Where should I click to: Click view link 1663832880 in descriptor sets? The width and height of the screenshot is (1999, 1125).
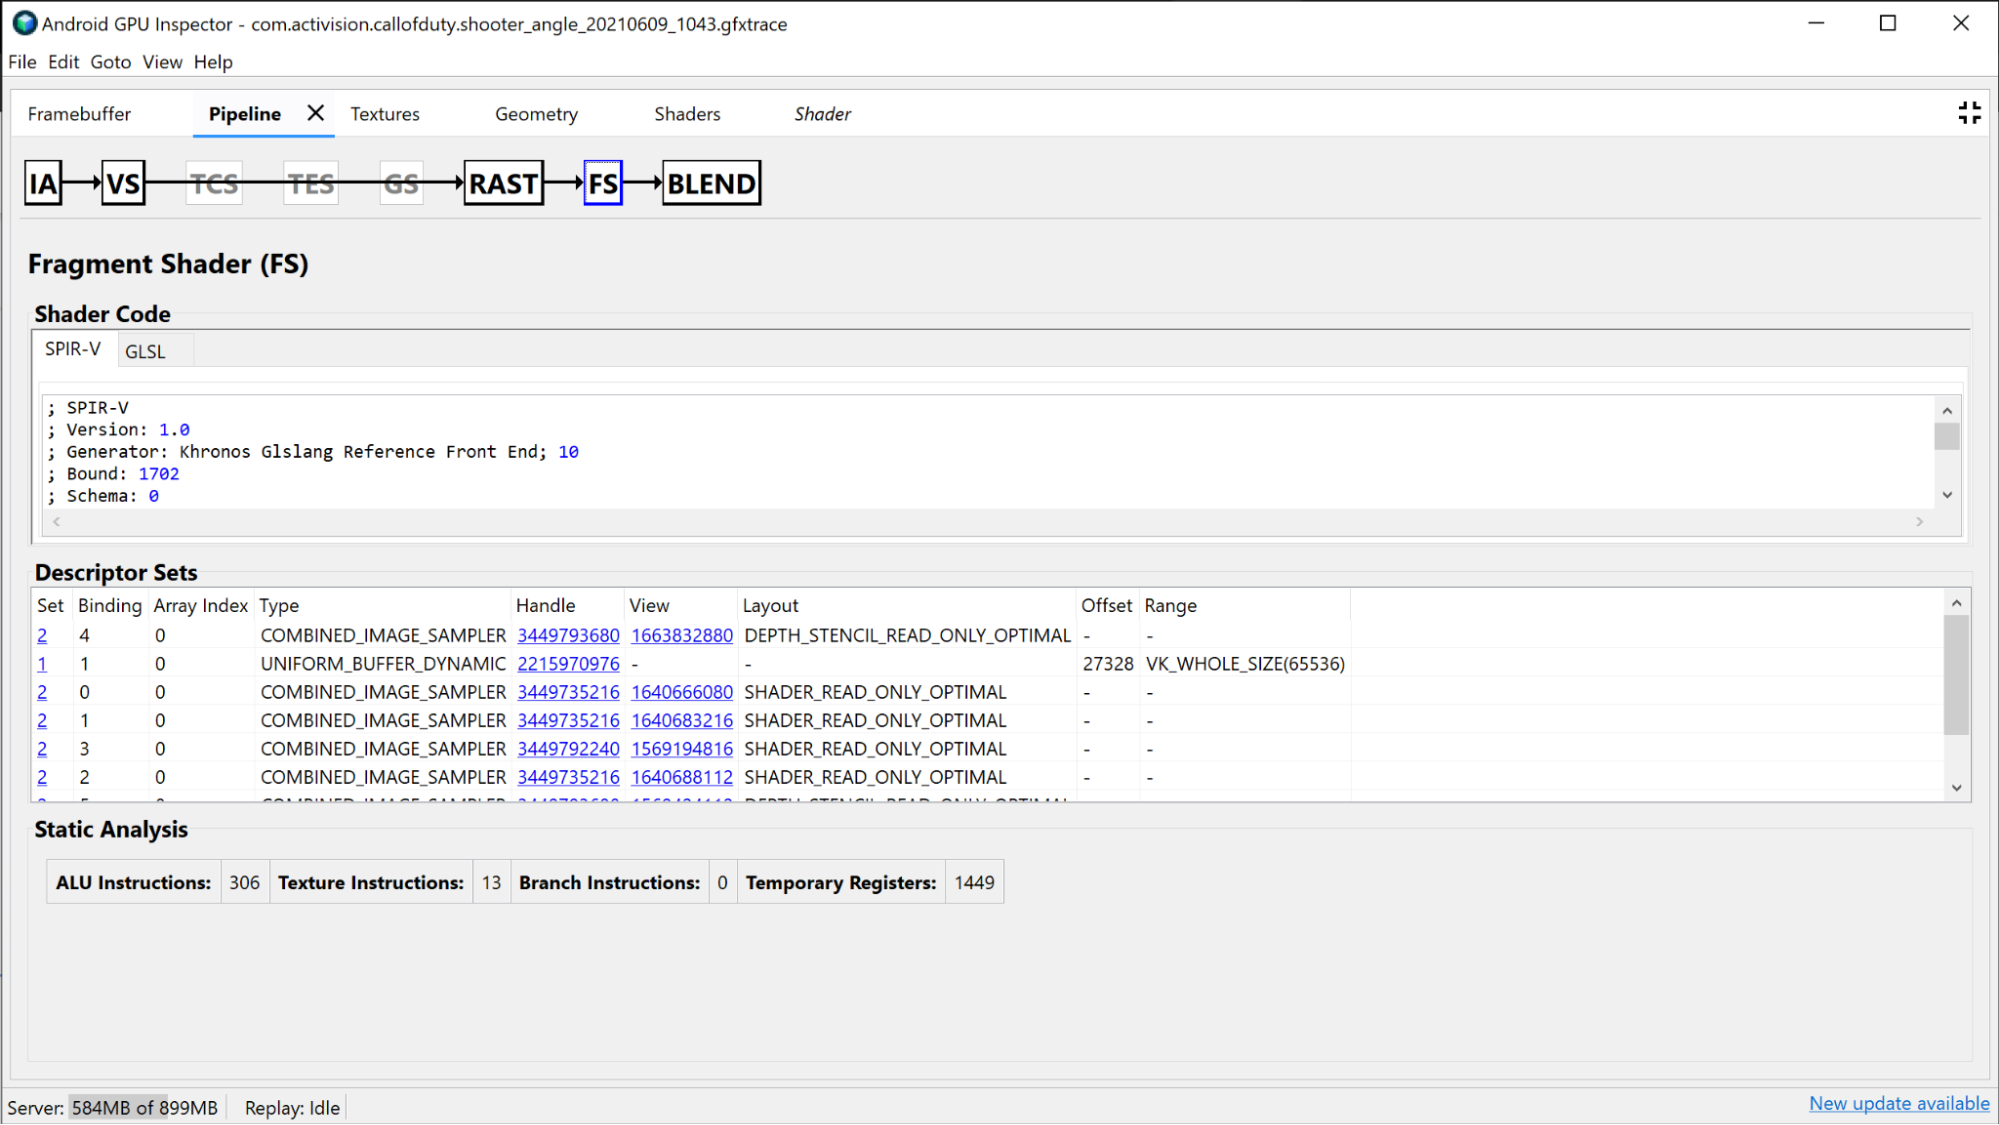682,635
